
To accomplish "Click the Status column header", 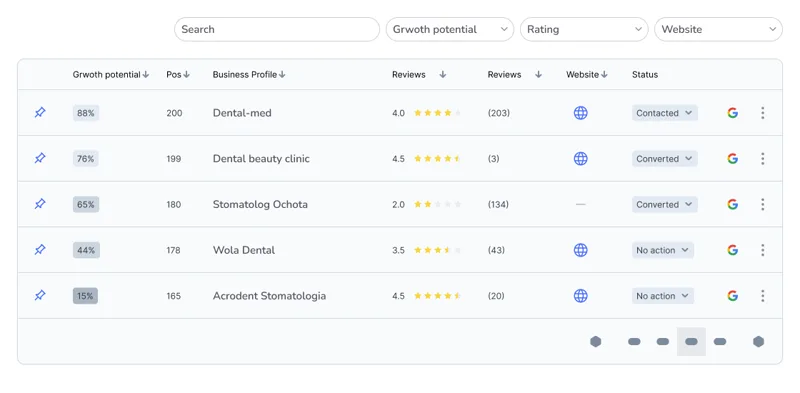I will coord(645,75).
